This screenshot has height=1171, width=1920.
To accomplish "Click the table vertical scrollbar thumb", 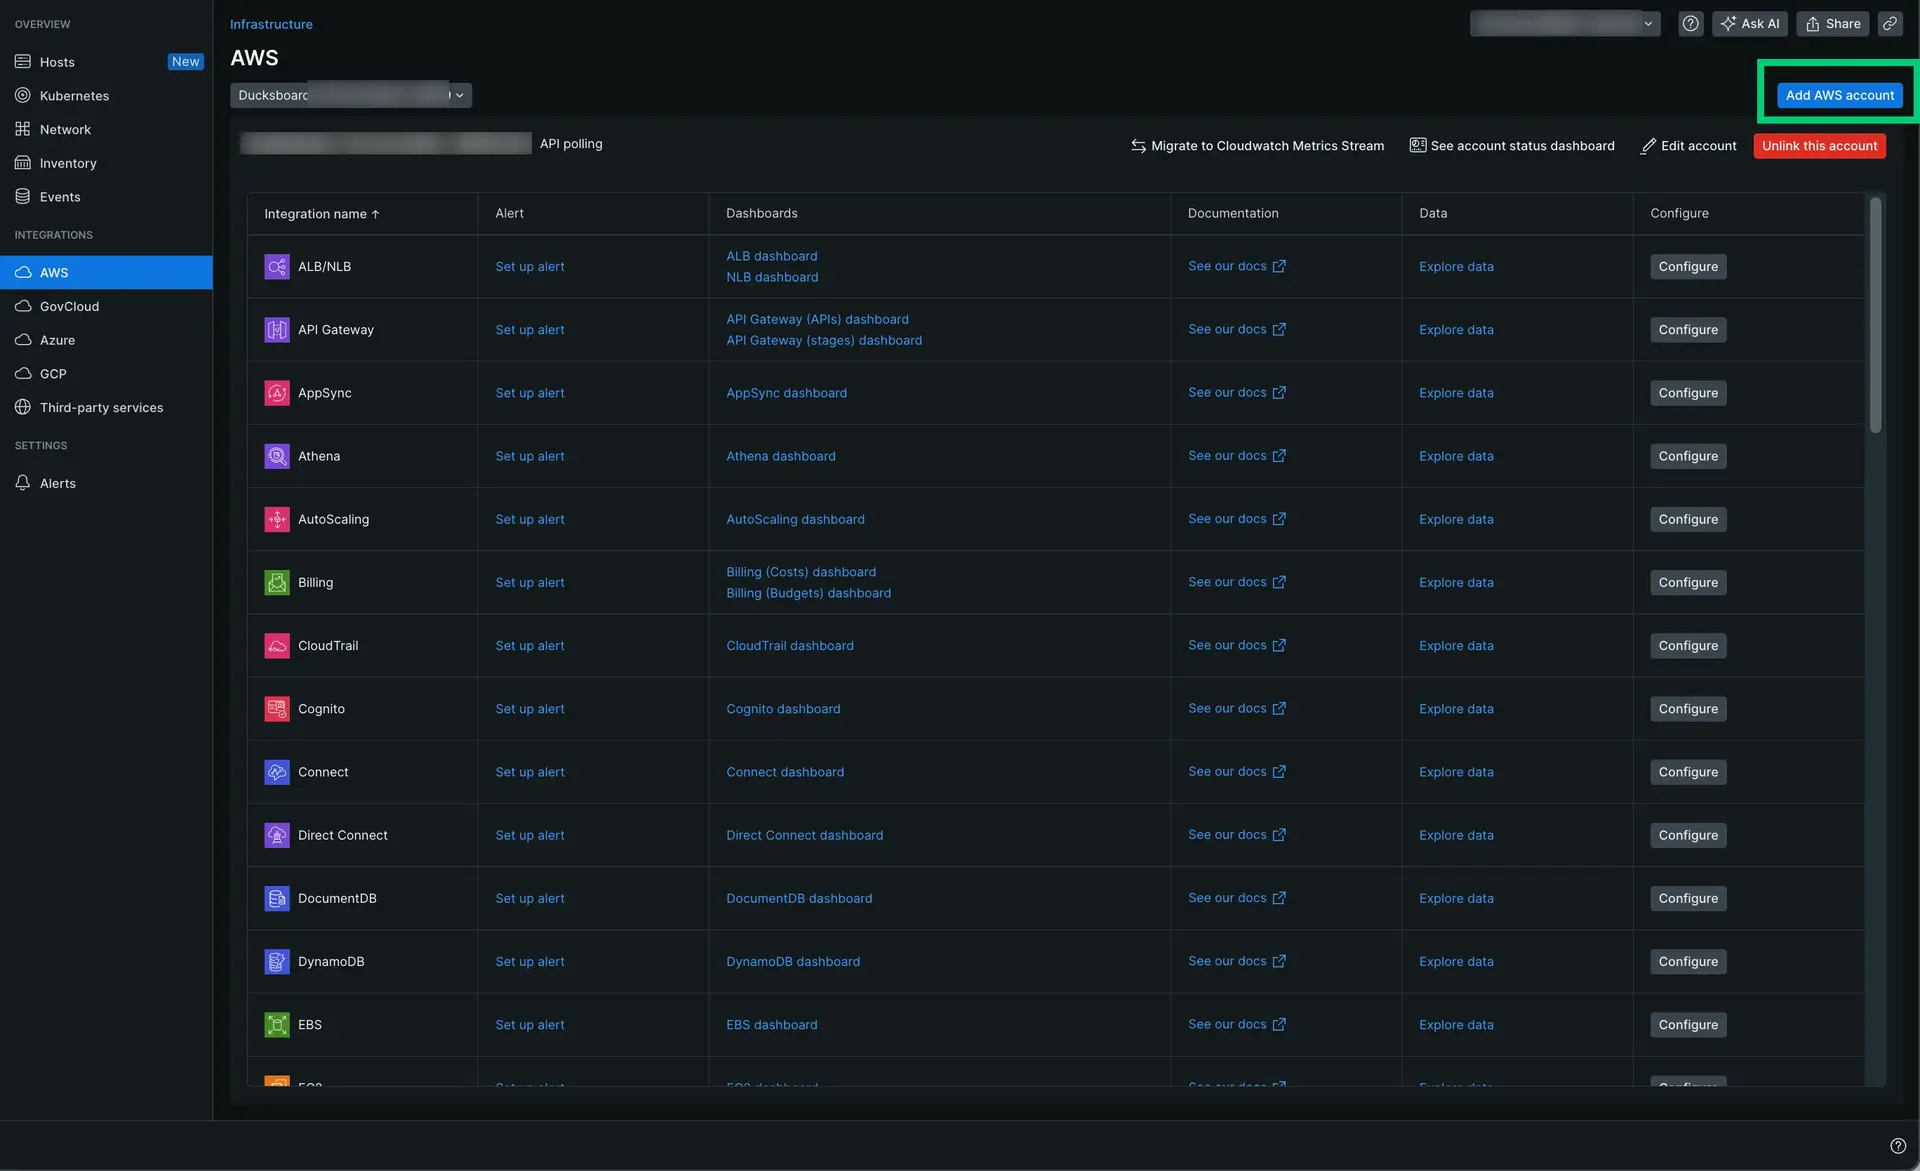I will tap(1875, 315).
